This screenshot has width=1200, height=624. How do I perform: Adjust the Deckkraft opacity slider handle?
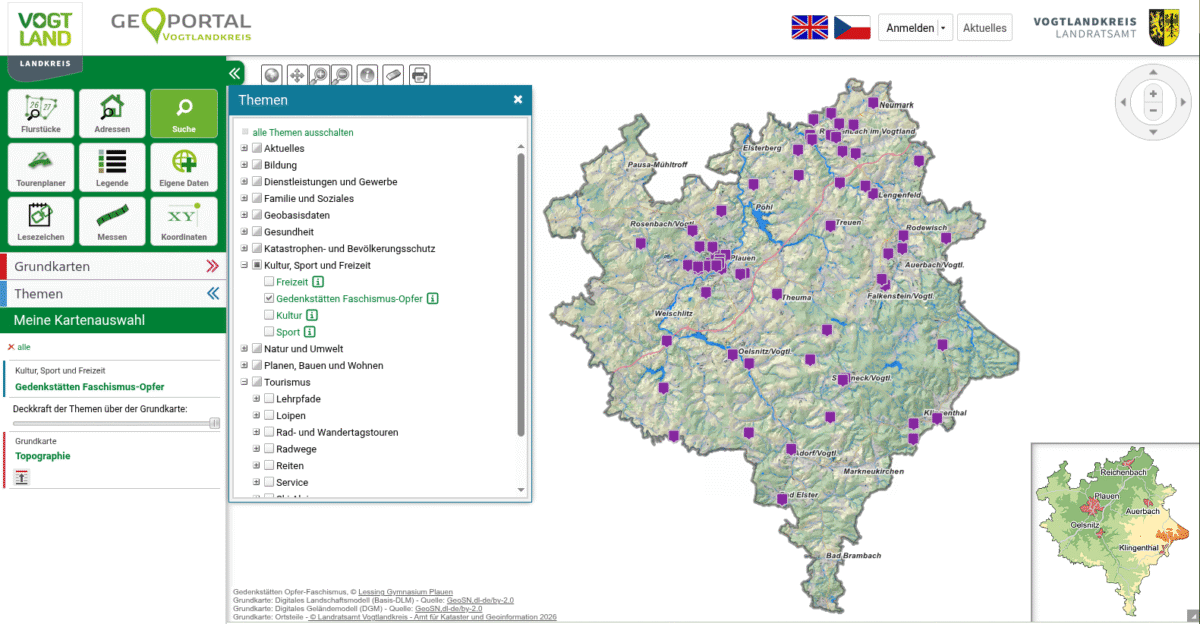[x=214, y=423]
